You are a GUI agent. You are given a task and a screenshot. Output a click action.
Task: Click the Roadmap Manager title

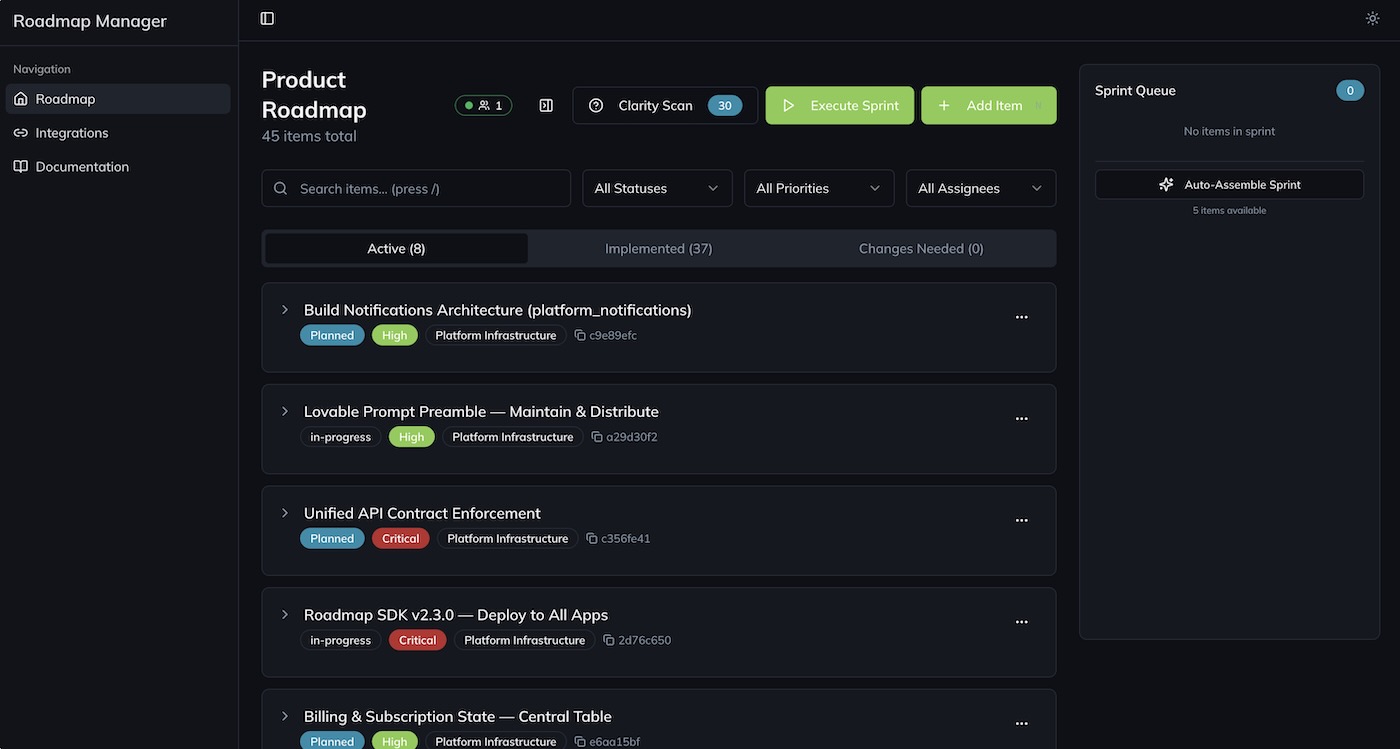90,21
